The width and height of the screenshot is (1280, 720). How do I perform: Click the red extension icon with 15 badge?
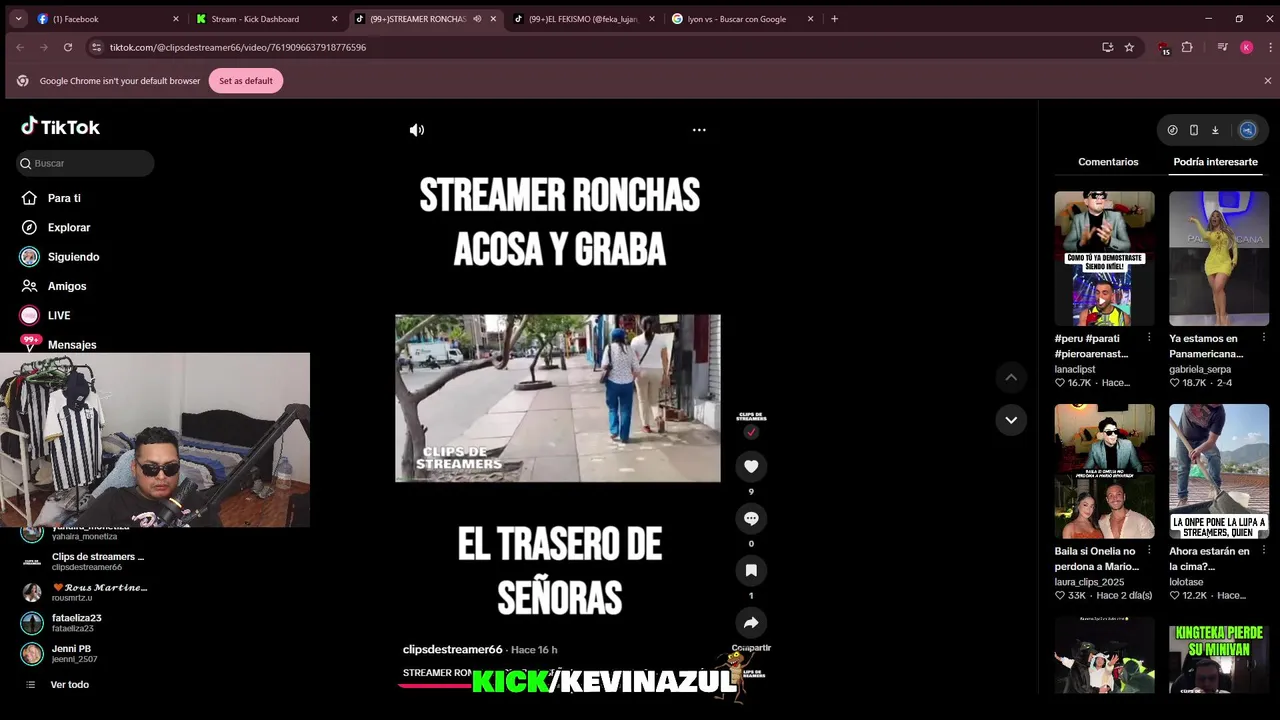pos(1162,47)
